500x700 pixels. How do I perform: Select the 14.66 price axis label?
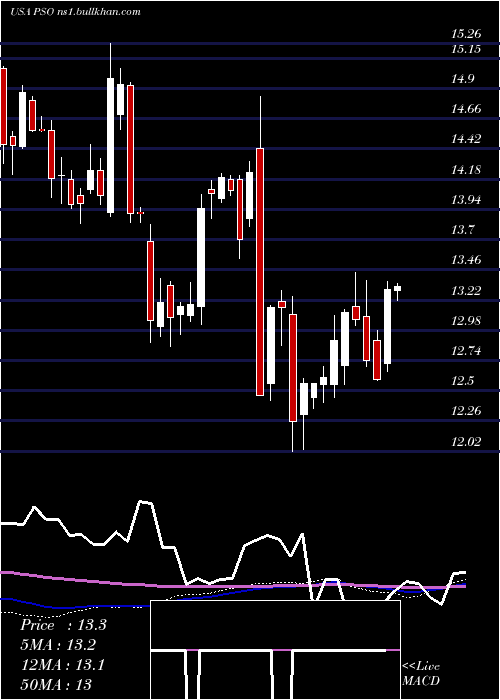click(466, 108)
